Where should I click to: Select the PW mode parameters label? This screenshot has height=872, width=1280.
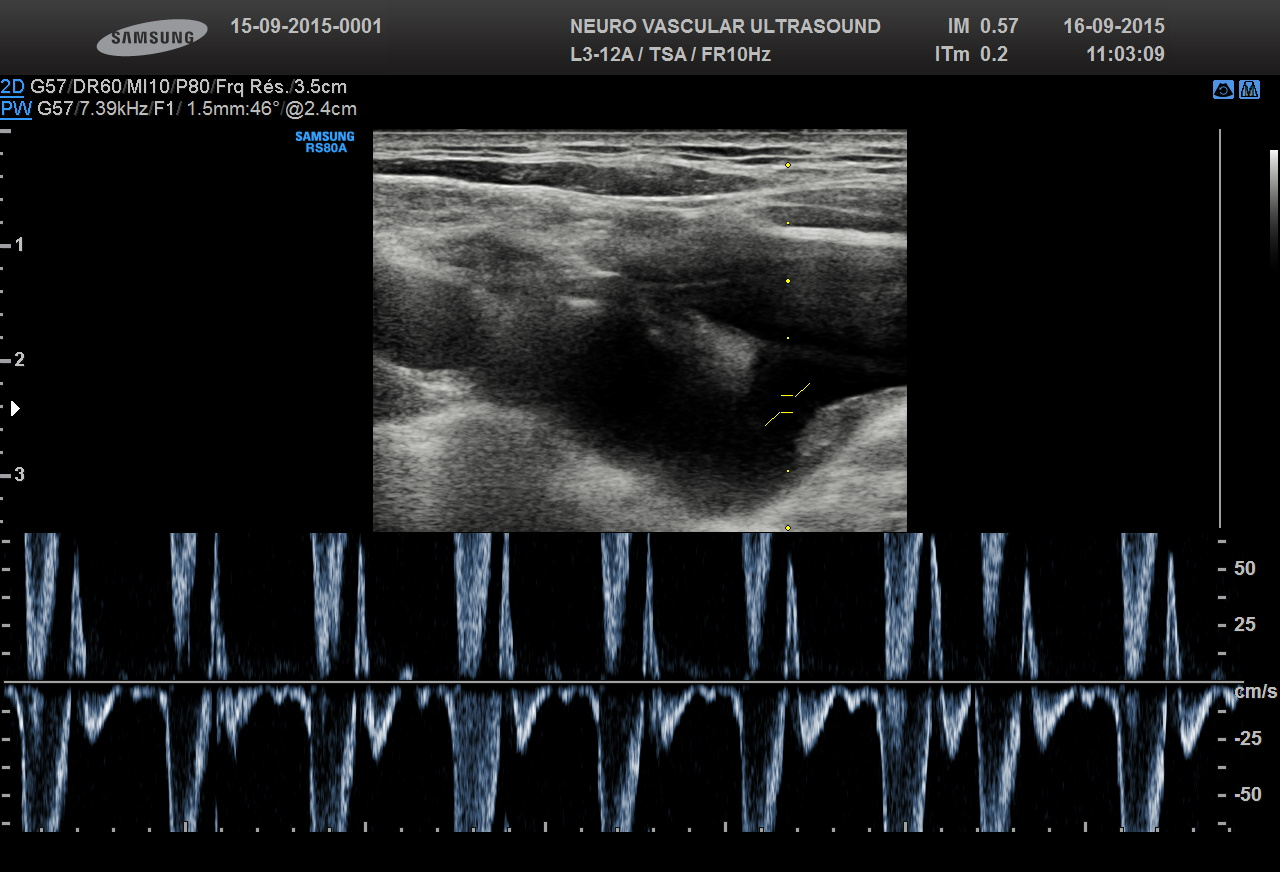click(x=15, y=109)
